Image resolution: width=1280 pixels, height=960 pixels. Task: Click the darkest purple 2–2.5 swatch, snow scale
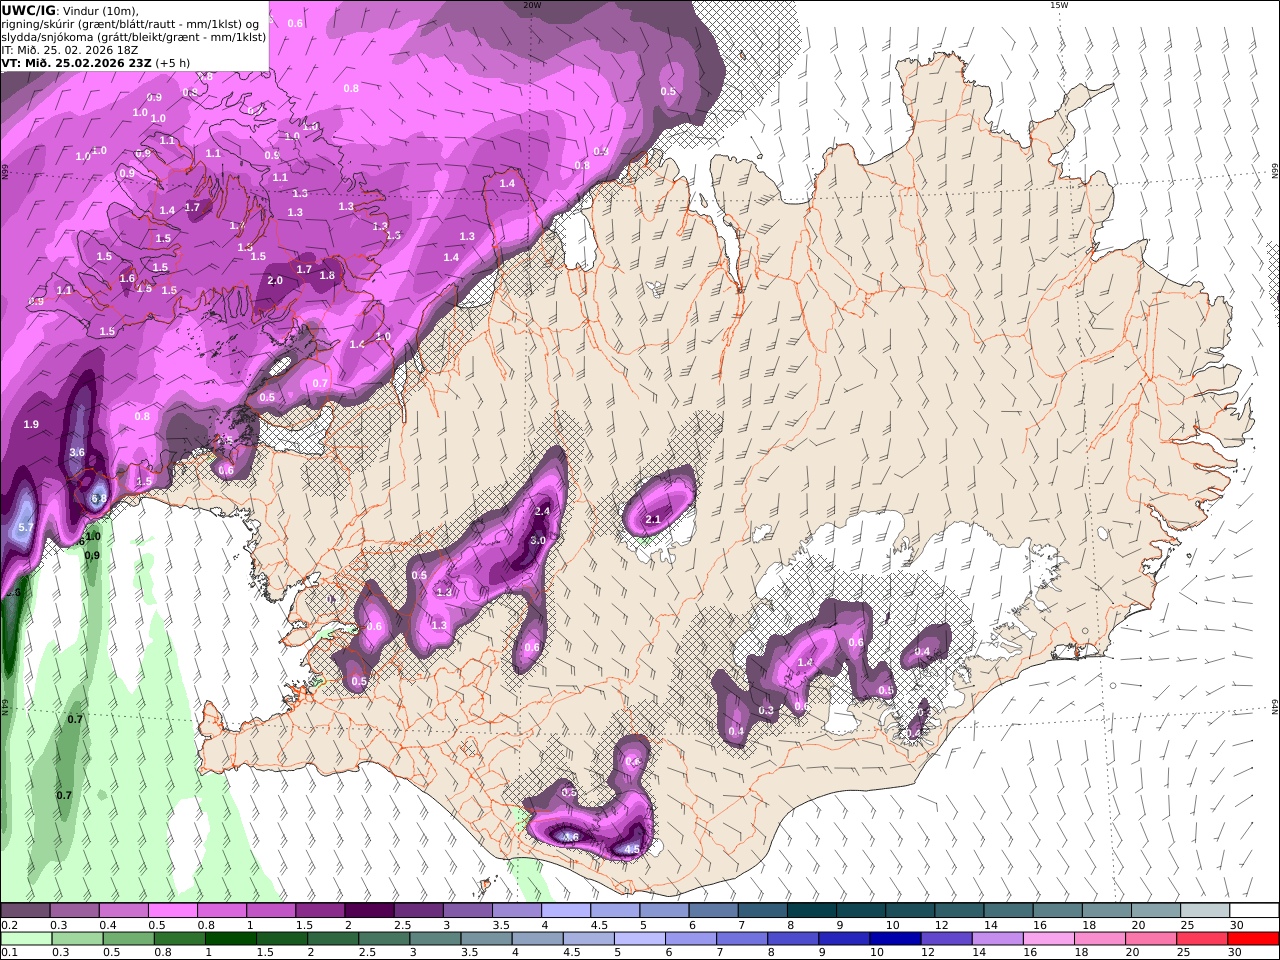tap(369, 911)
